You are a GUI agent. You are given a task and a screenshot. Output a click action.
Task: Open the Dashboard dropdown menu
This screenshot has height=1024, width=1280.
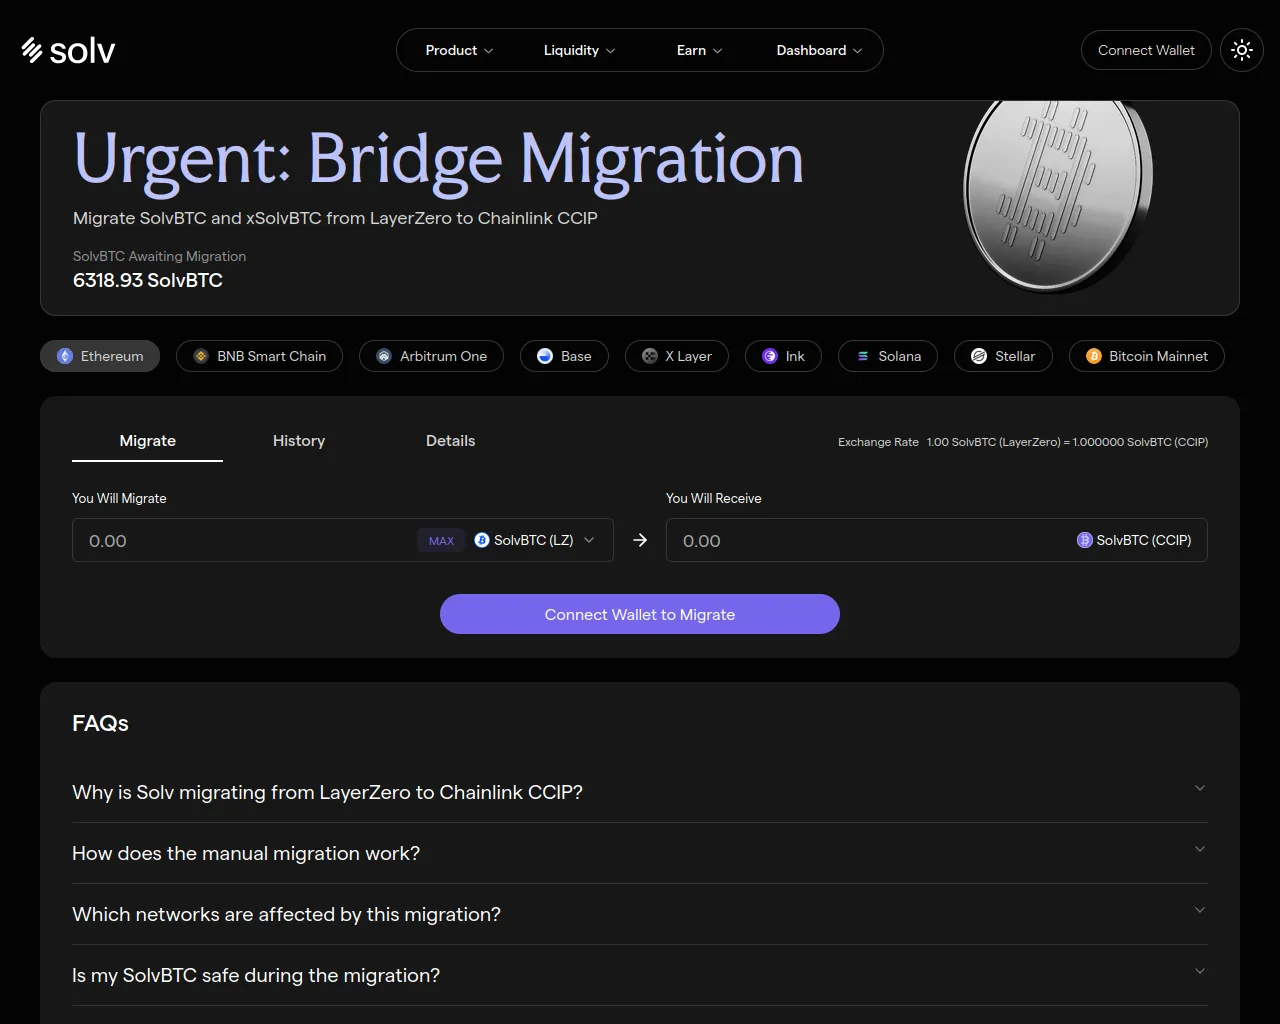point(819,50)
